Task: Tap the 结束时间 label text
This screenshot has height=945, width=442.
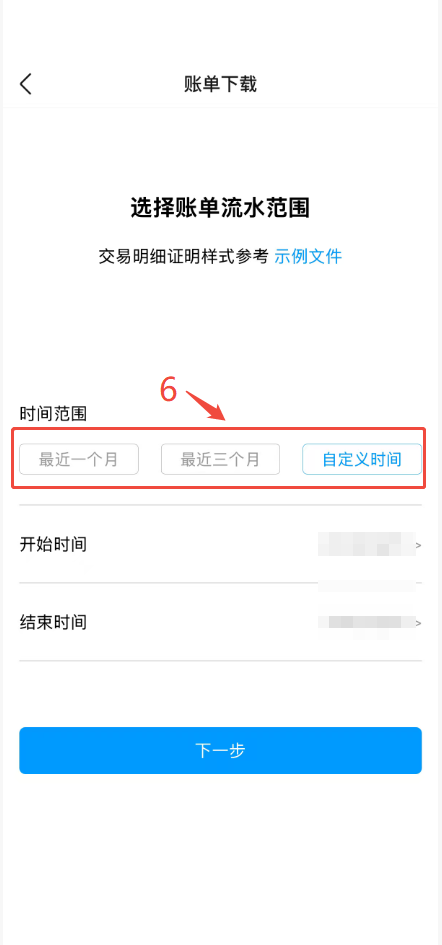Action: click(53, 622)
